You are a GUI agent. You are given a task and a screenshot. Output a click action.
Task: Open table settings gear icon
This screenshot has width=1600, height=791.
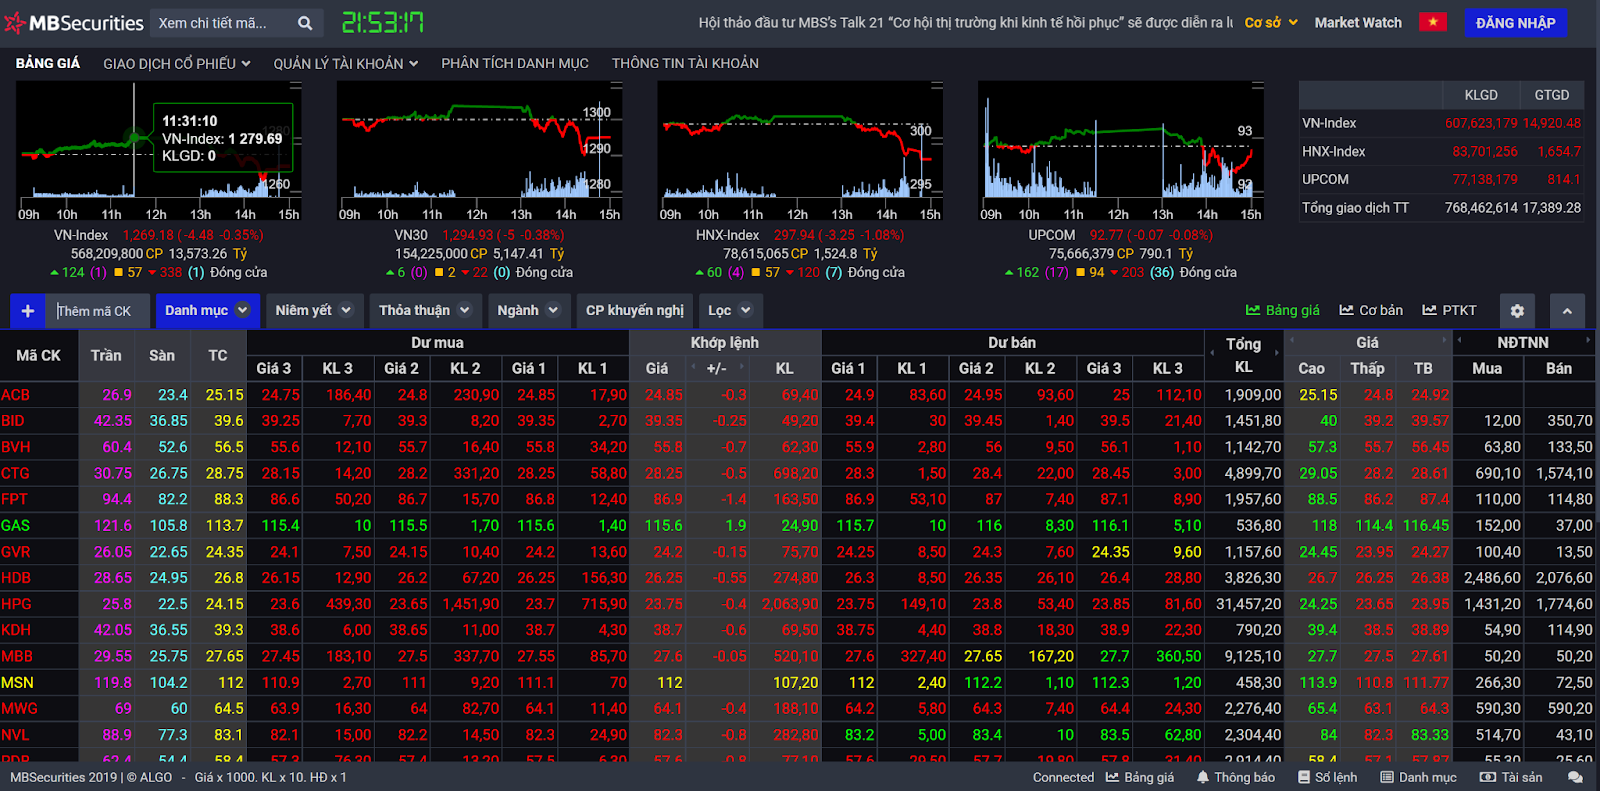click(1517, 311)
